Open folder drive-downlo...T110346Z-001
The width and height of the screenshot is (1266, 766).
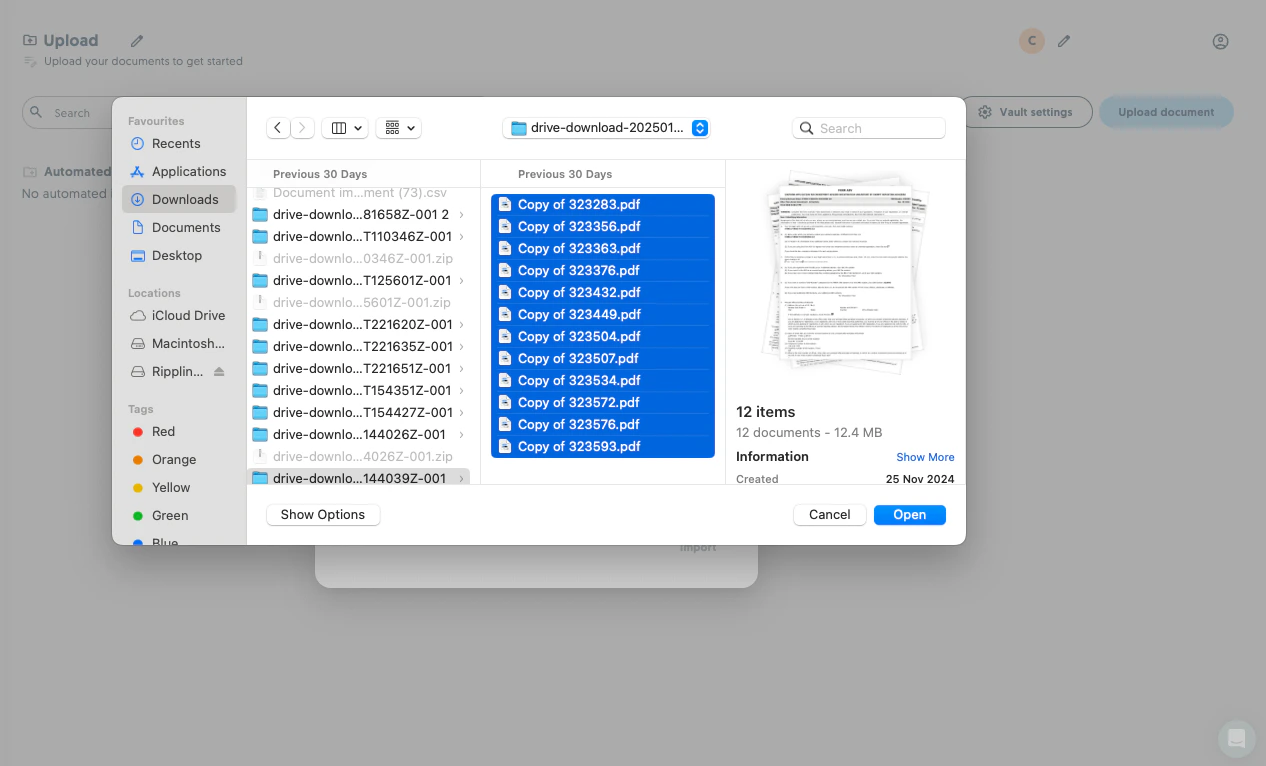[x=359, y=236]
